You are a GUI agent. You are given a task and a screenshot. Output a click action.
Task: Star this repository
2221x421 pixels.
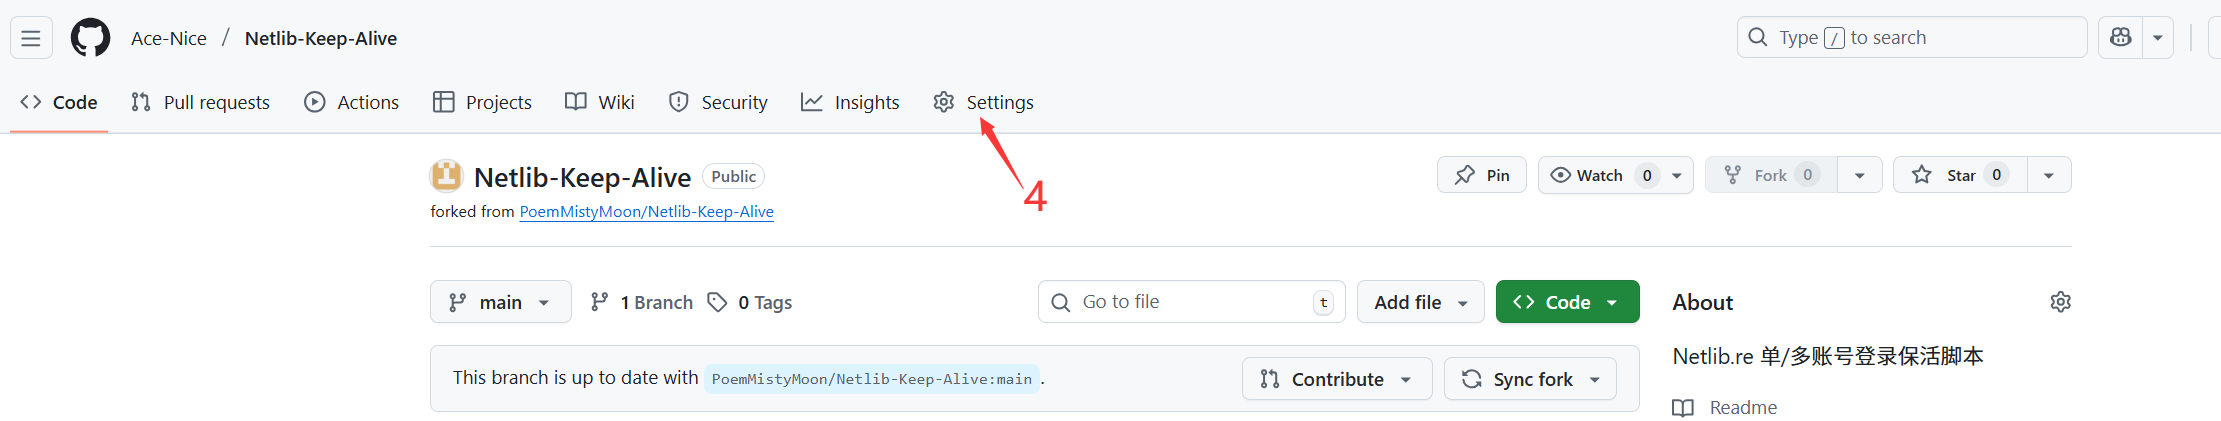click(1959, 175)
